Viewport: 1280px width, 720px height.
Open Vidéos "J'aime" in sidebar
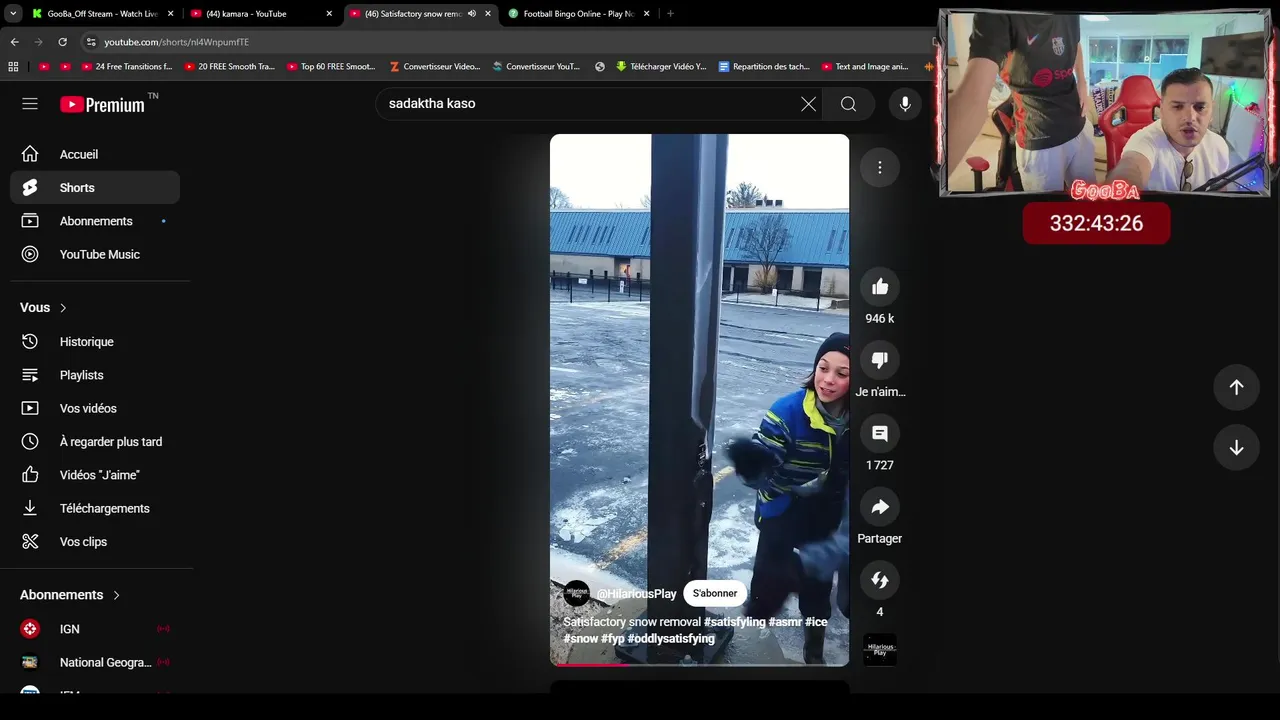pos(95,475)
